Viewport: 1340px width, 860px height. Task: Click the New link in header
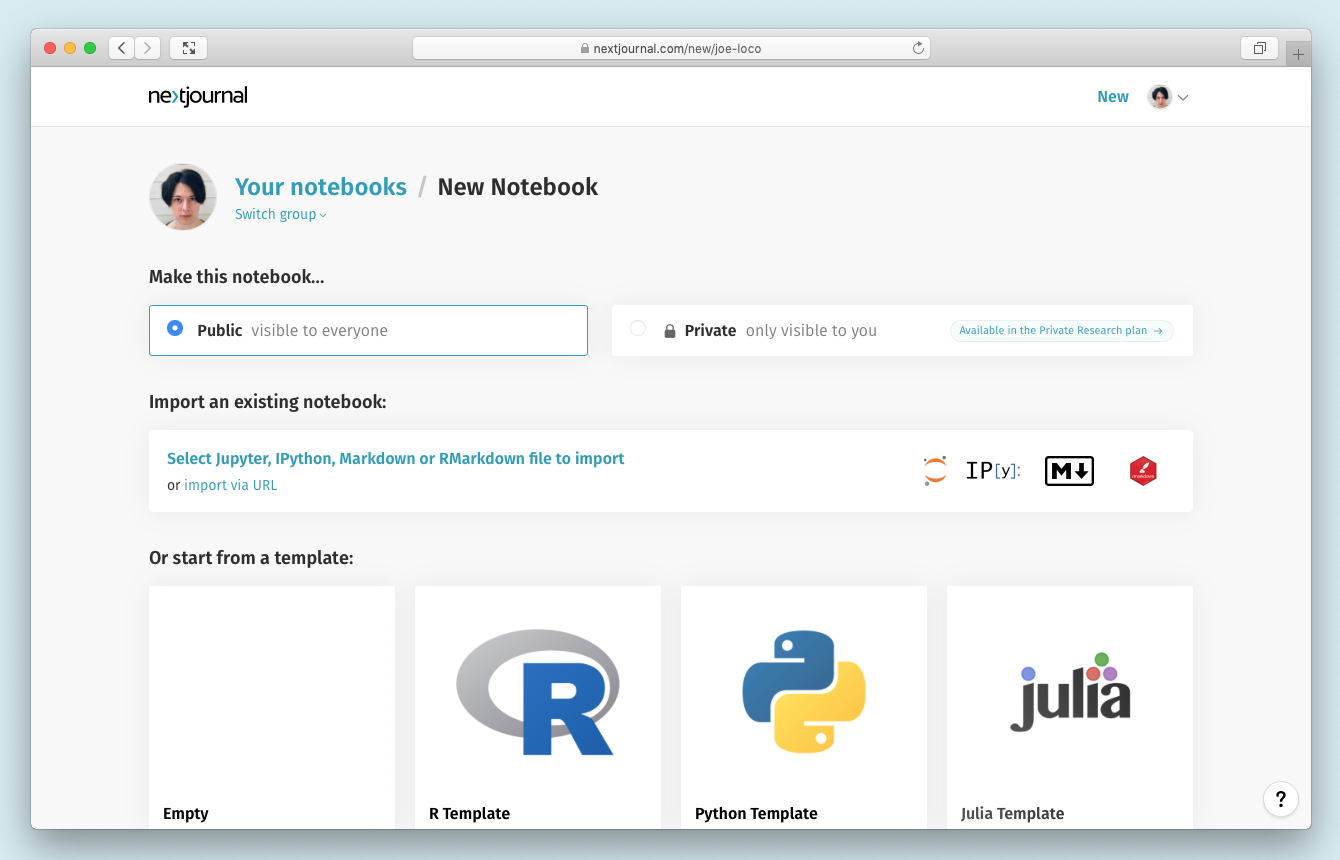(1113, 97)
